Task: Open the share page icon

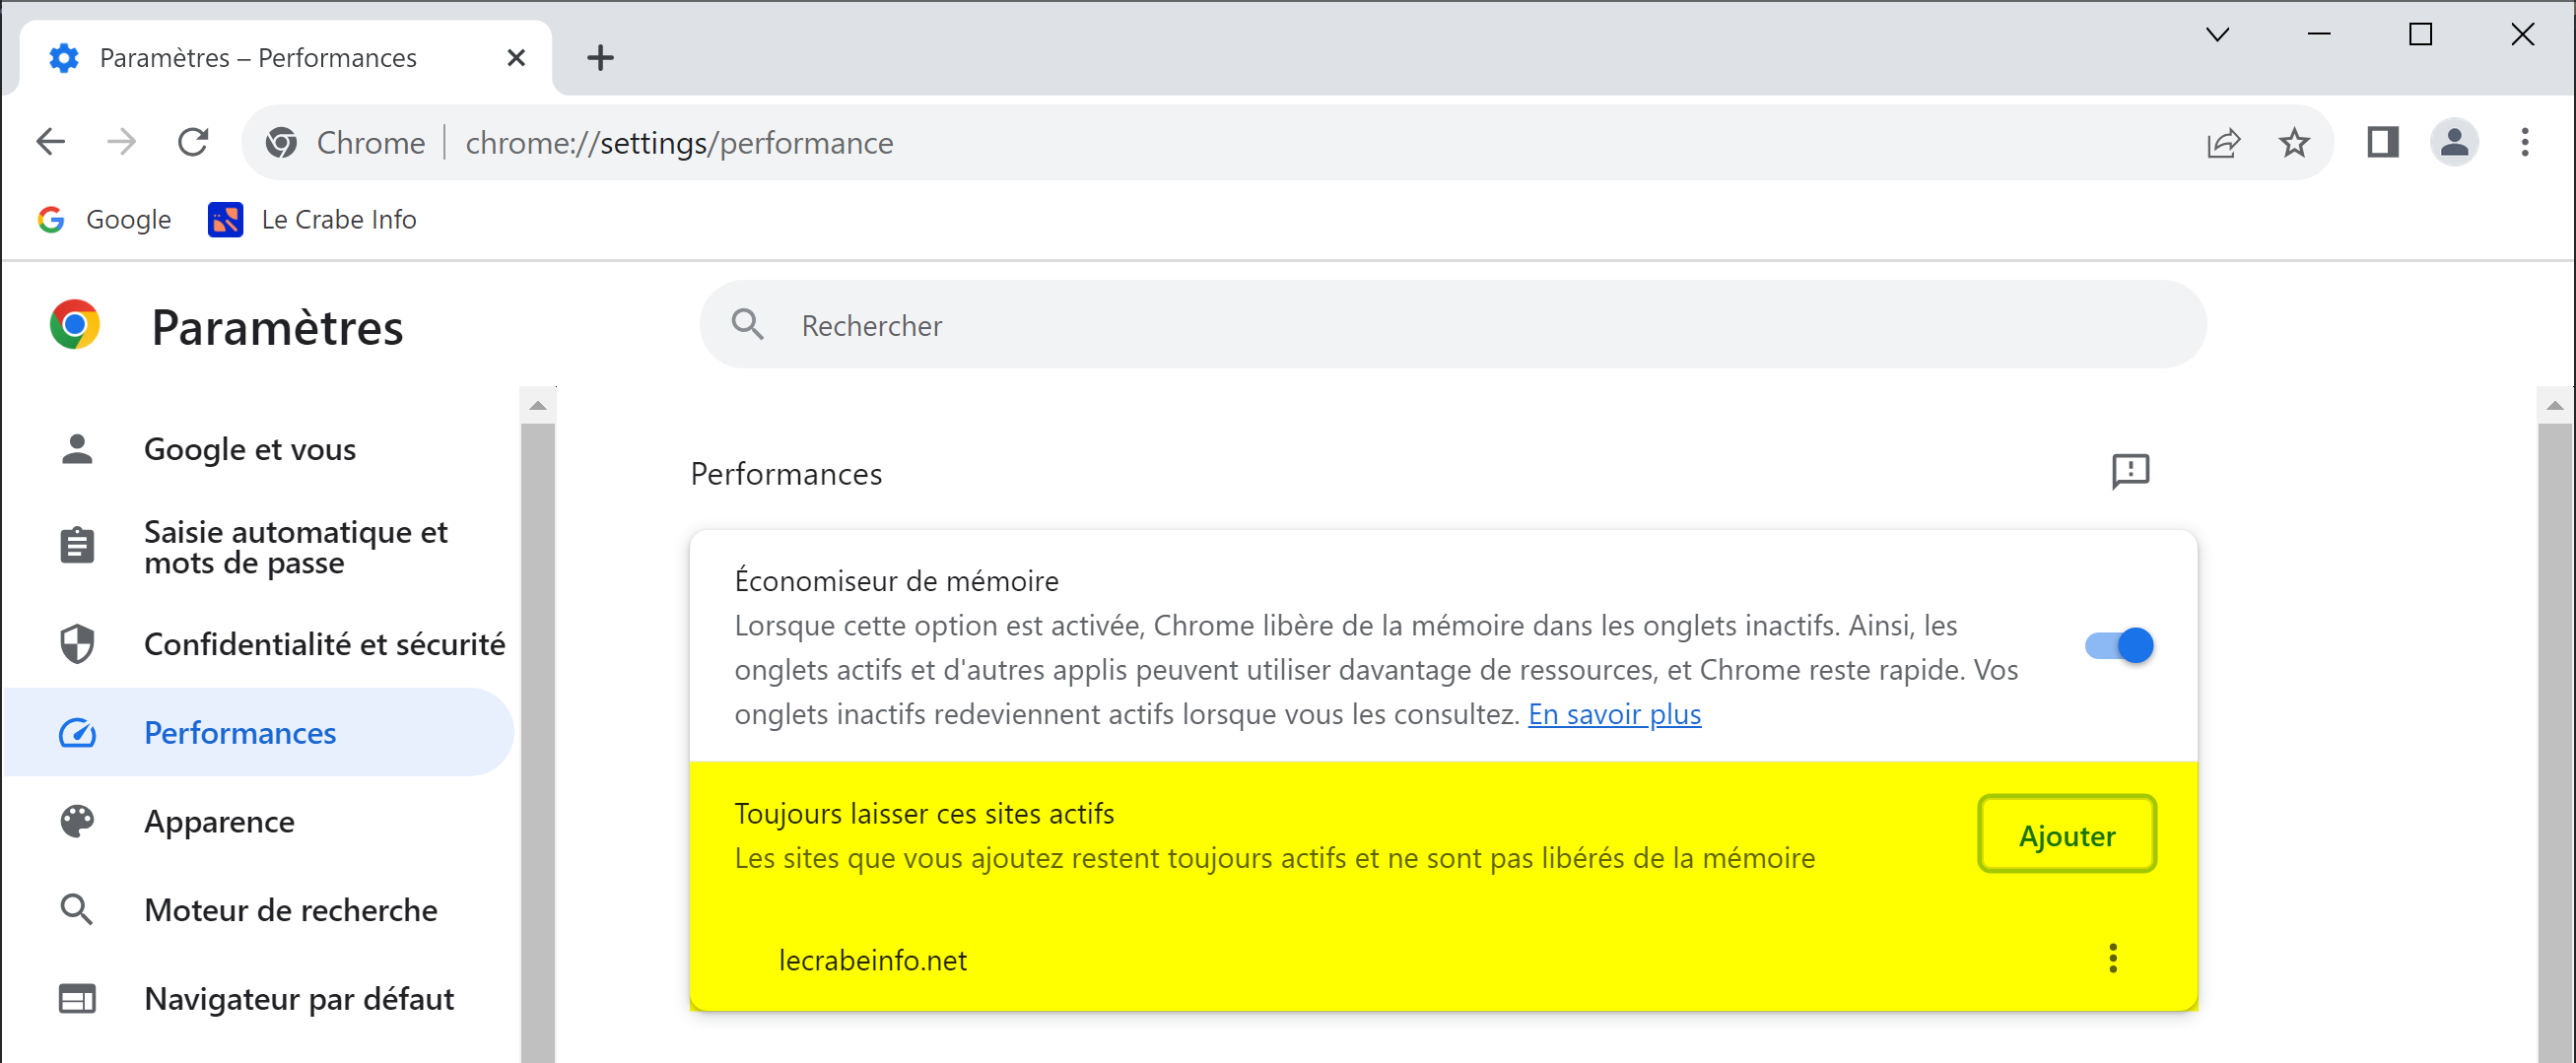Action: coord(2223,143)
